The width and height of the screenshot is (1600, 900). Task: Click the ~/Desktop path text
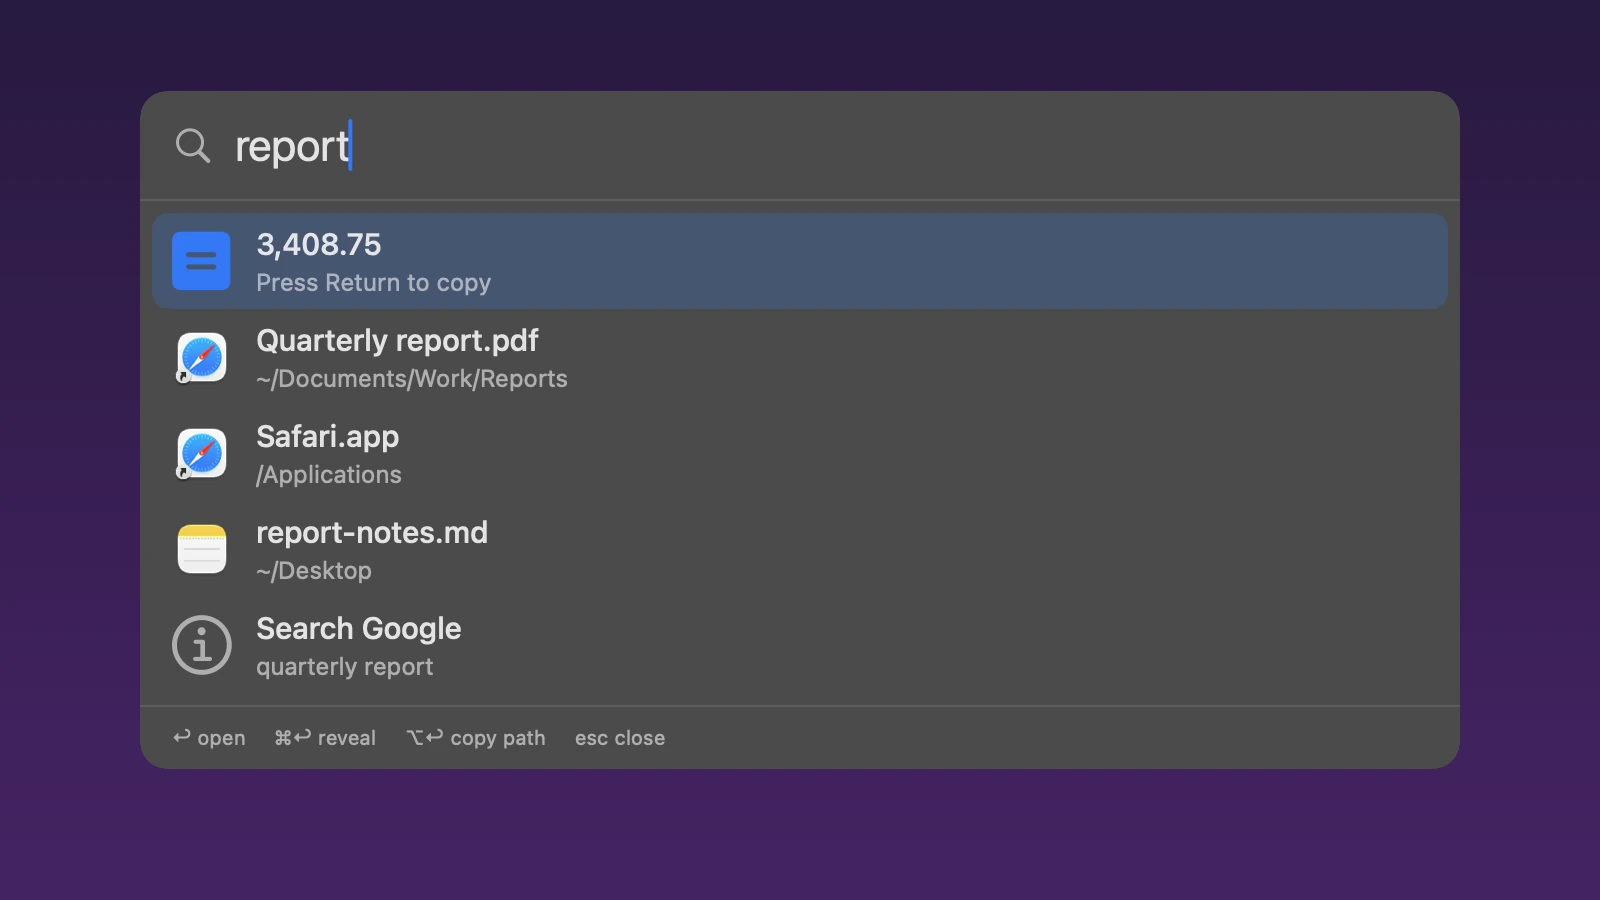point(313,571)
